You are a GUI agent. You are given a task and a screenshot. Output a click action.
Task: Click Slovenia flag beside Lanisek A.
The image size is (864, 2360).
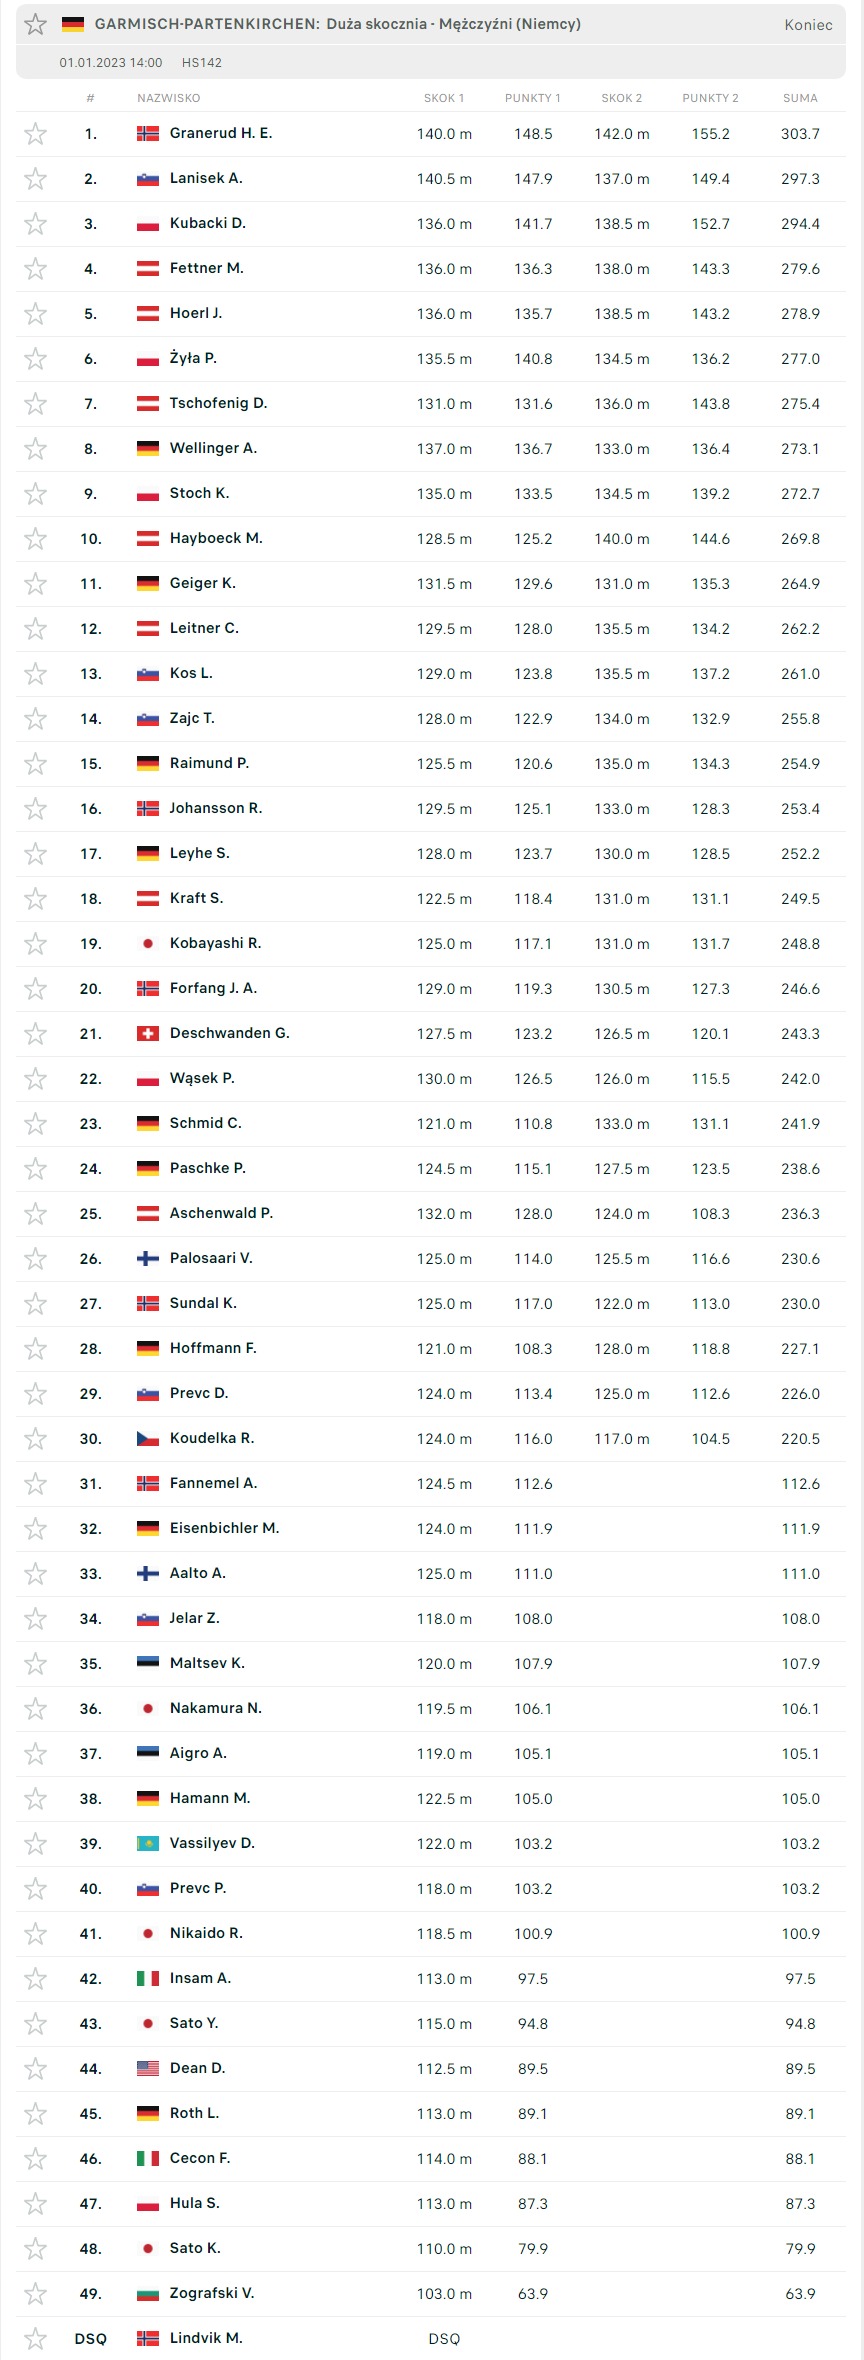pyautogui.click(x=148, y=179)
